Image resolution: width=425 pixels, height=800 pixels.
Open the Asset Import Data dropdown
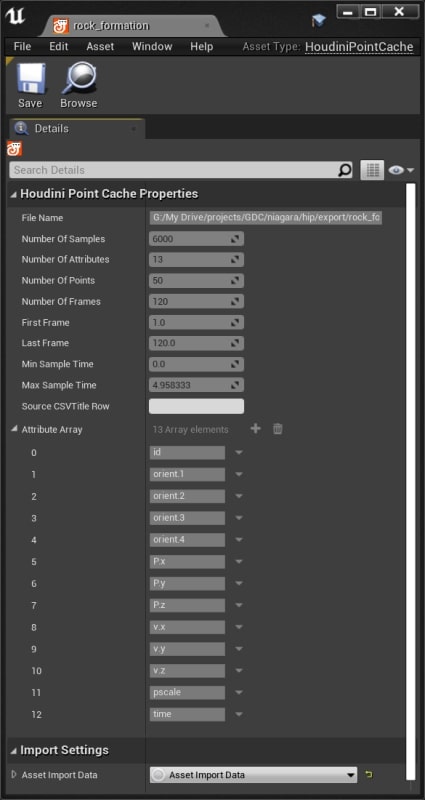point(254,775)
